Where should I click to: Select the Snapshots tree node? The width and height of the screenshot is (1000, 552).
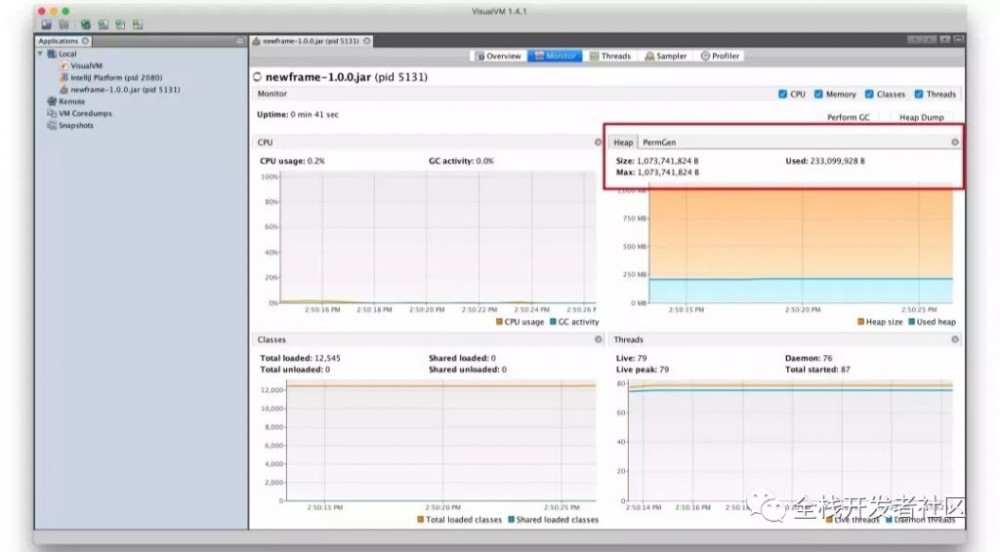click(76, 126)
